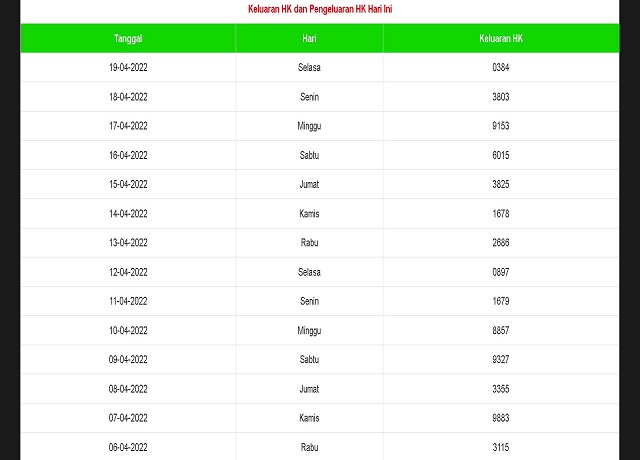This screenshot has width=640, height=460.
Task: Click result number 3355
Action: click(501, 389)
